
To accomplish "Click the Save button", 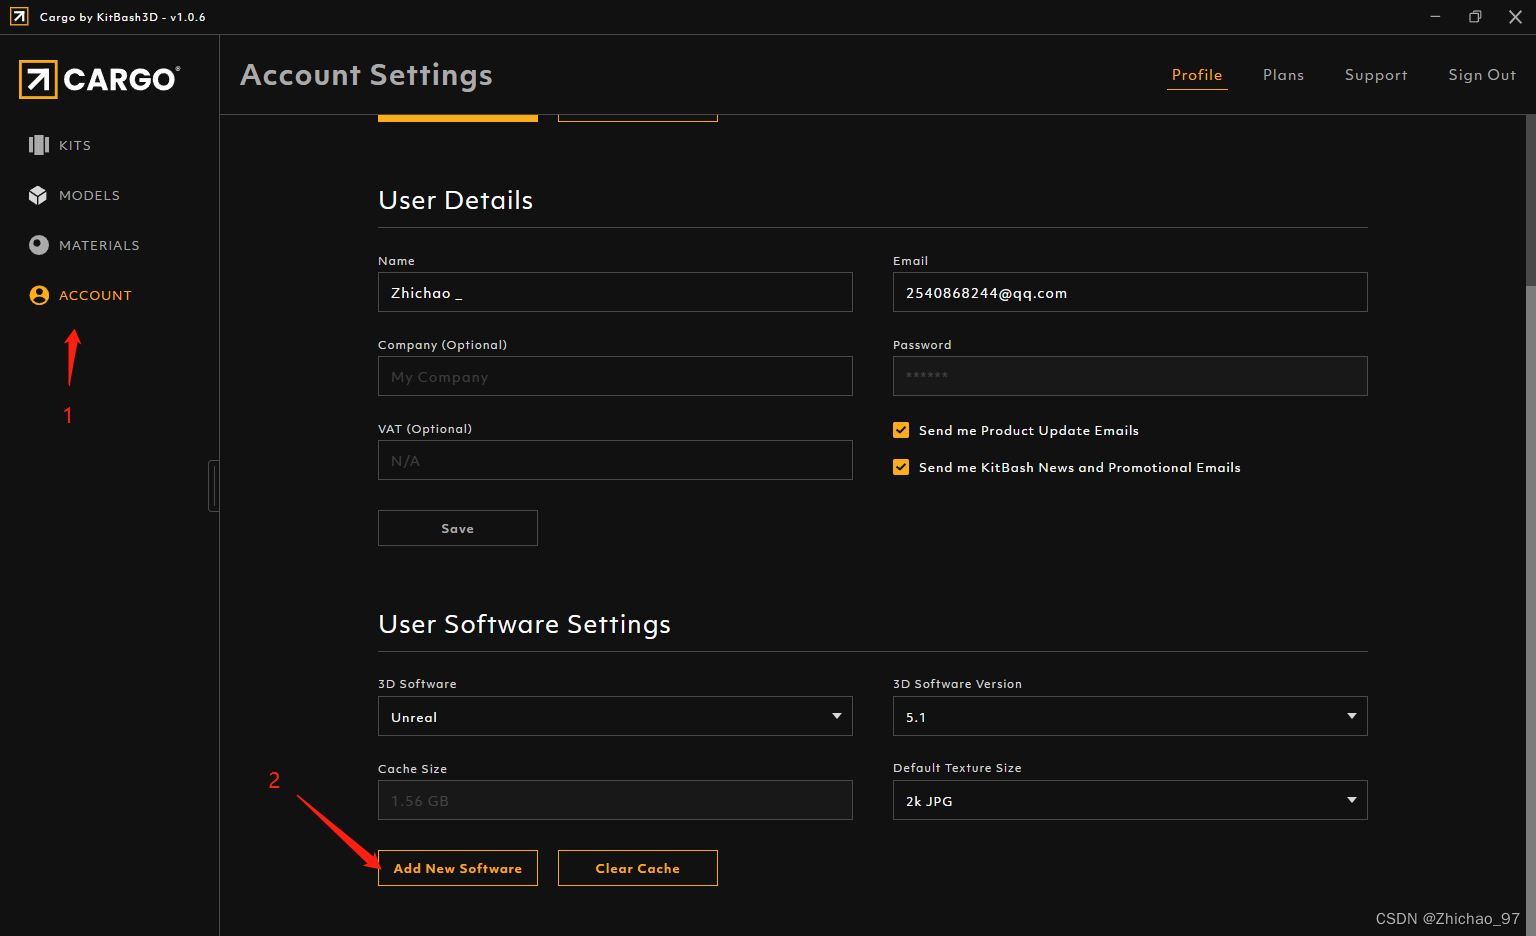I will (x=458, y=528).
